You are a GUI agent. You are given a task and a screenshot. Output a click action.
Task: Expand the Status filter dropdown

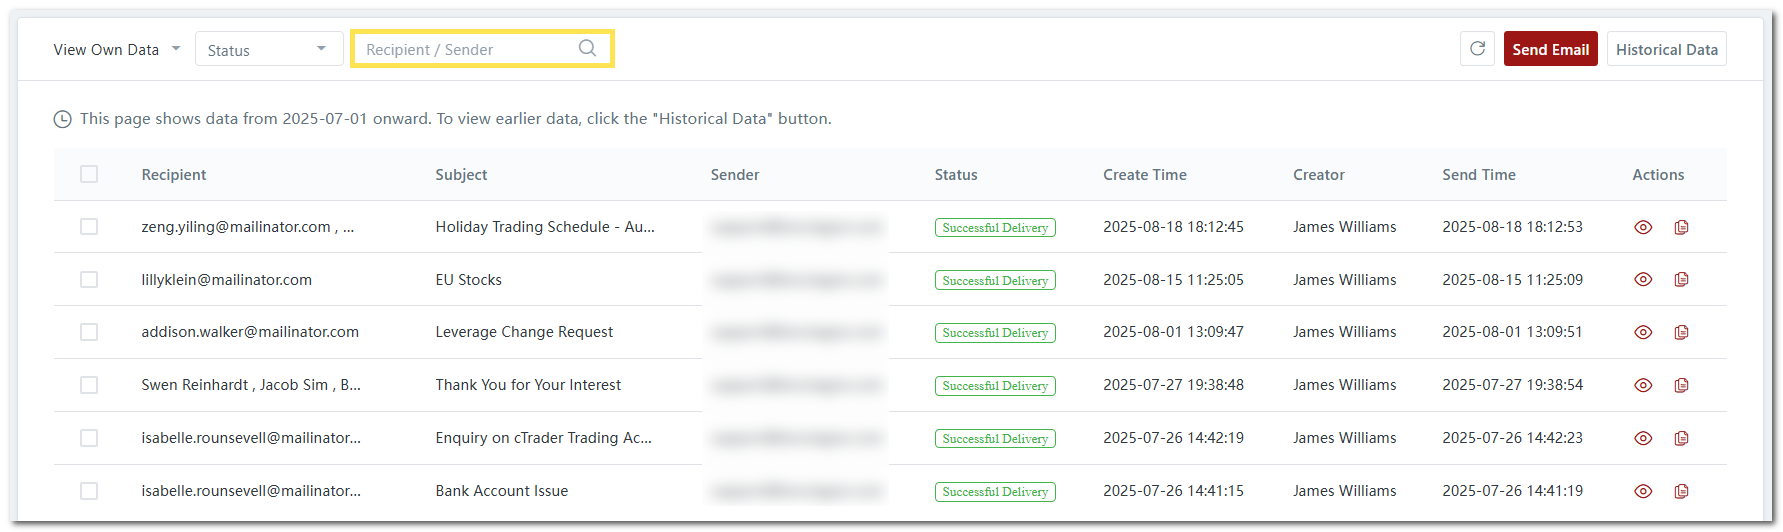point(268,49)
